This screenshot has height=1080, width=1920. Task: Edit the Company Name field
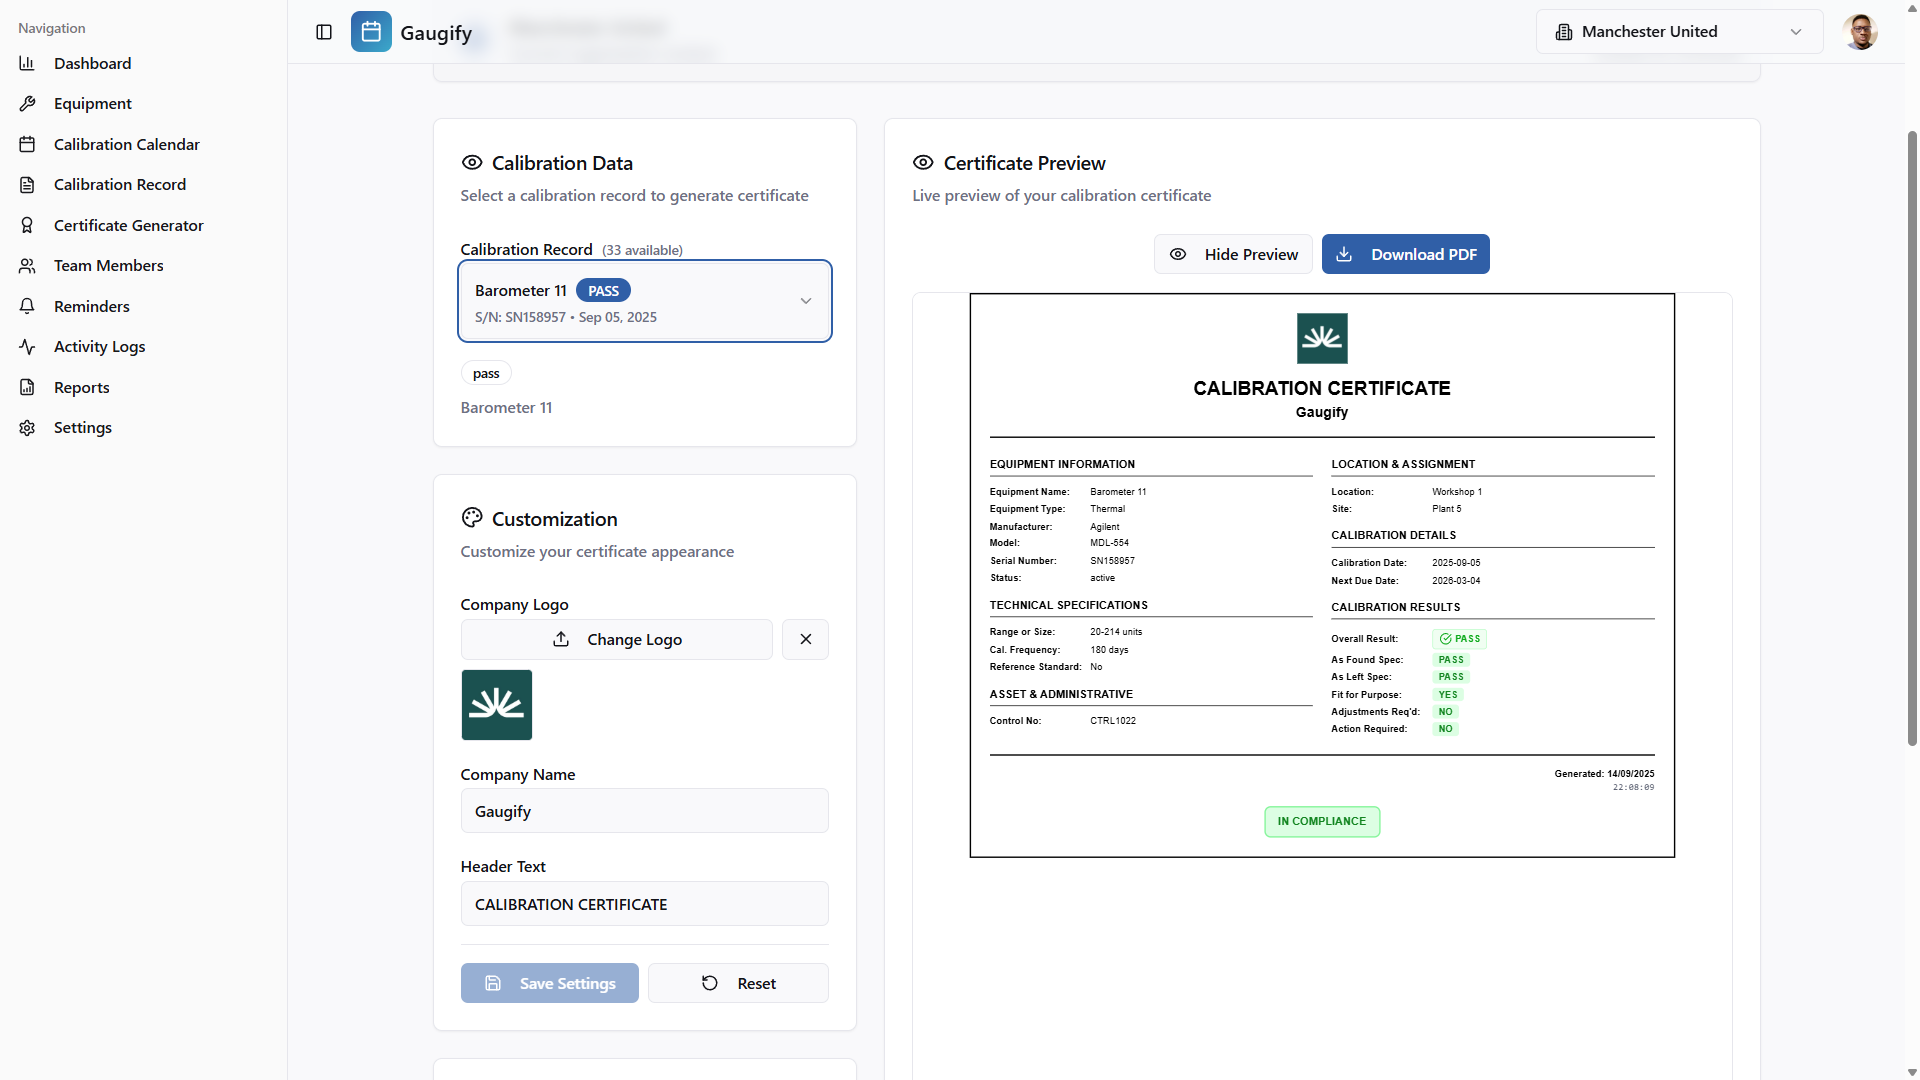[645, 811]
